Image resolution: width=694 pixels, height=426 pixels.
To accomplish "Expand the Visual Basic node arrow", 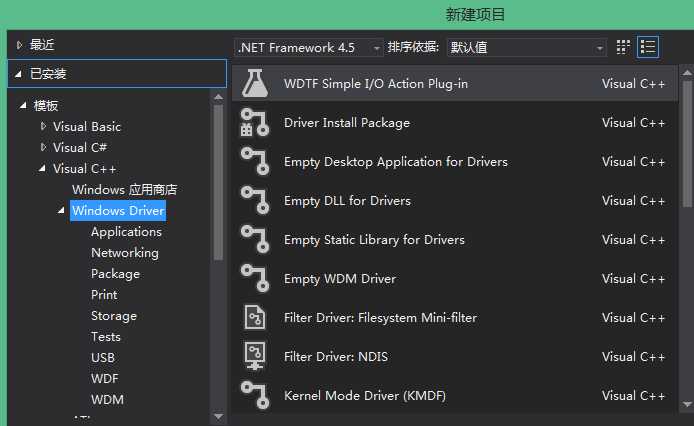I will point(43,126).
